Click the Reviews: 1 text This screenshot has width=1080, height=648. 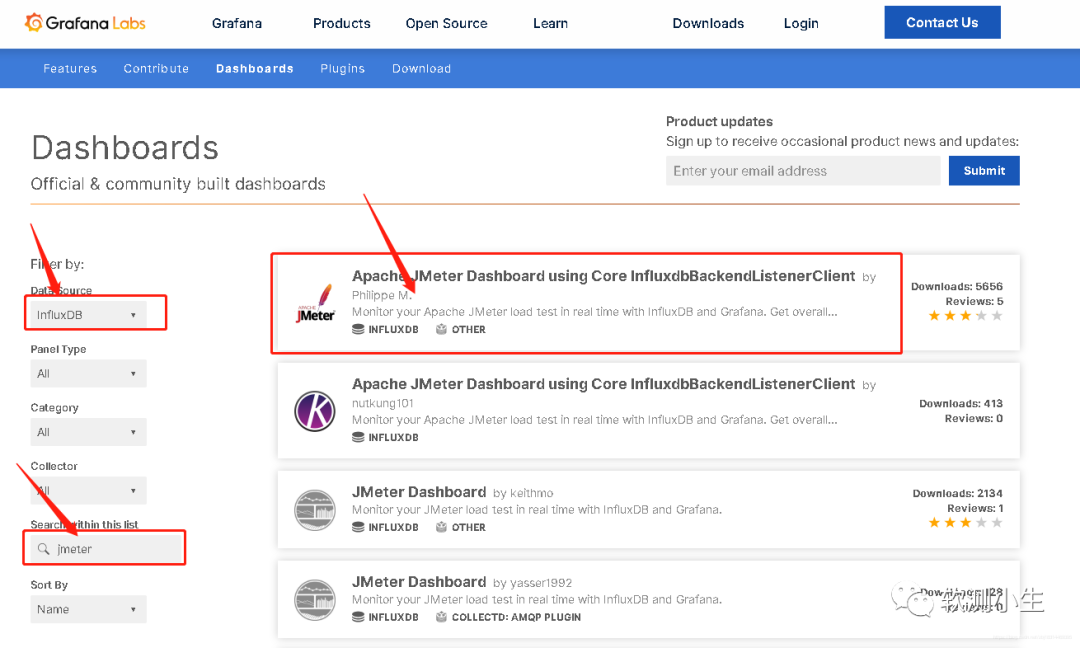coord(975,509)
